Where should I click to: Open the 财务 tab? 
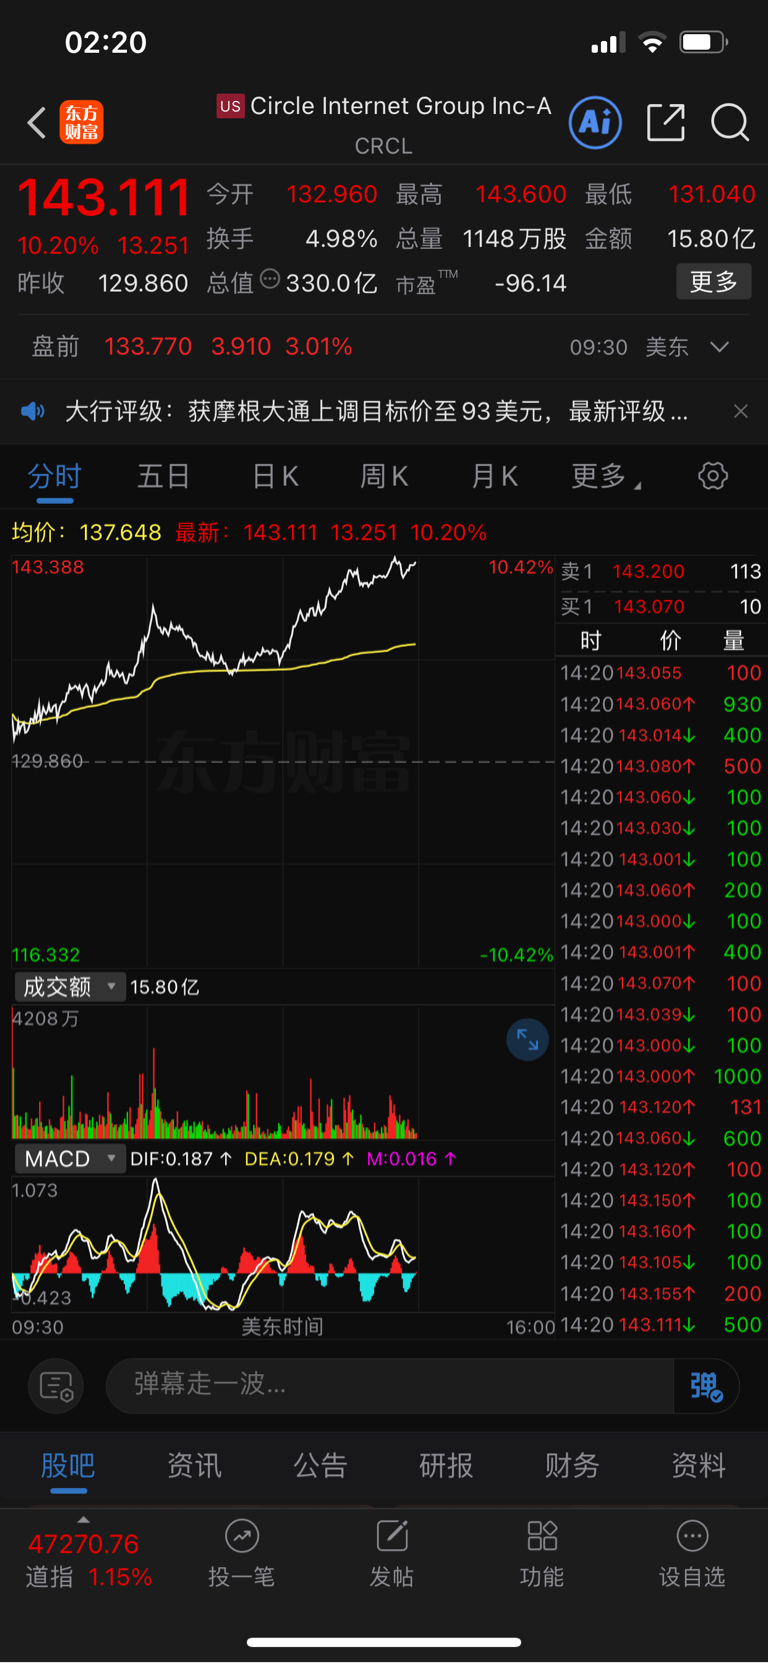(572, 1466)
